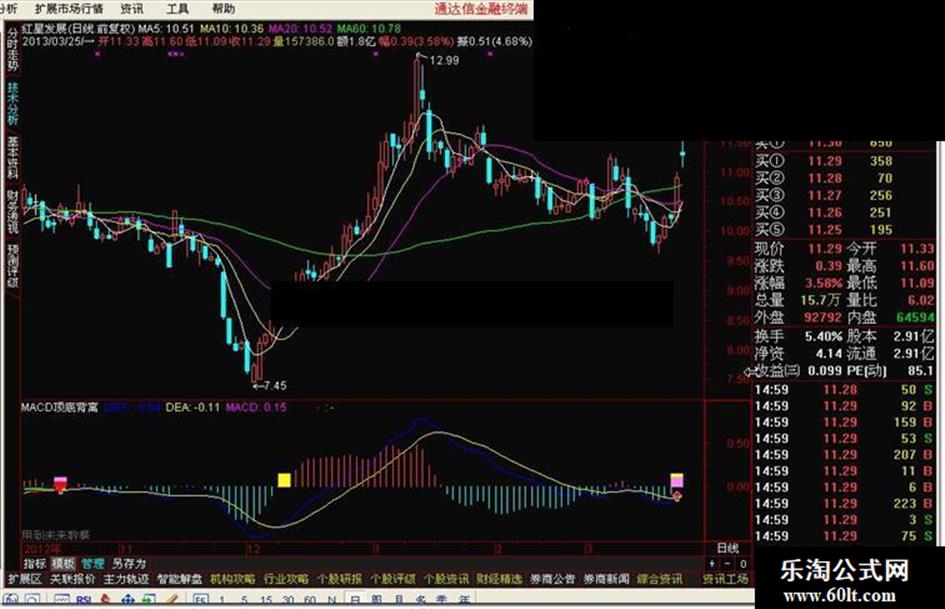Open the 扩展市场行情 menu
Screen dimensions: 945x609
[69, 8]
